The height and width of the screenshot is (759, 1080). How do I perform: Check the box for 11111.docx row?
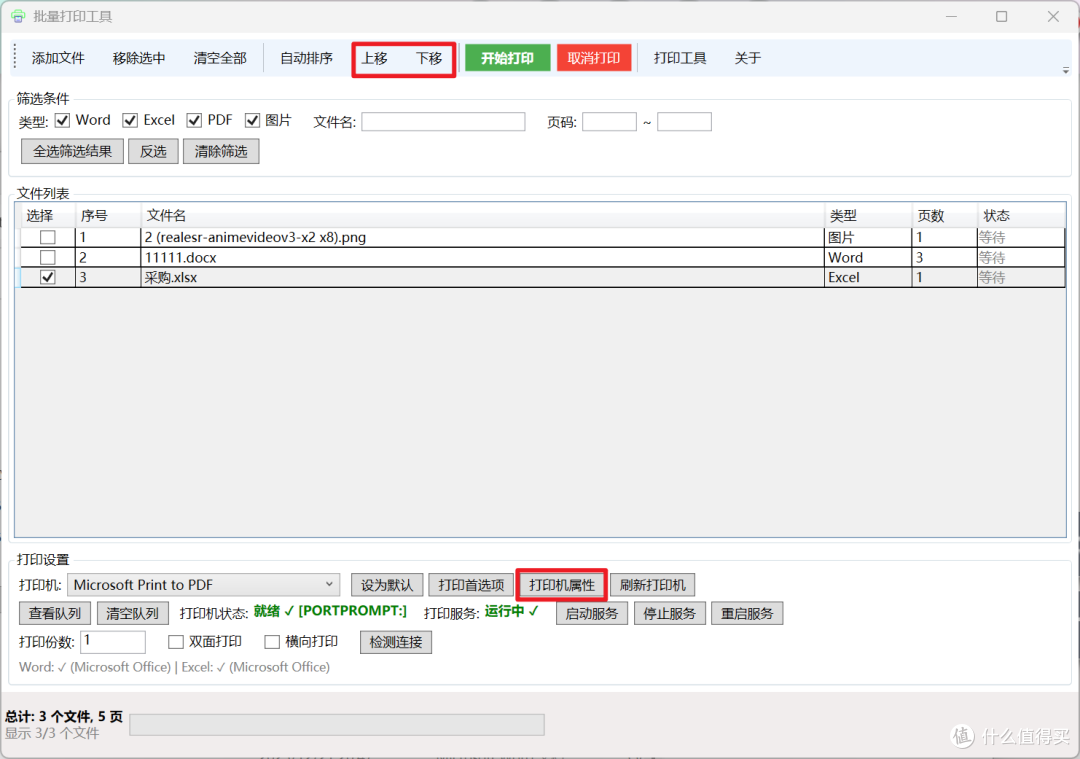(48, 258)
